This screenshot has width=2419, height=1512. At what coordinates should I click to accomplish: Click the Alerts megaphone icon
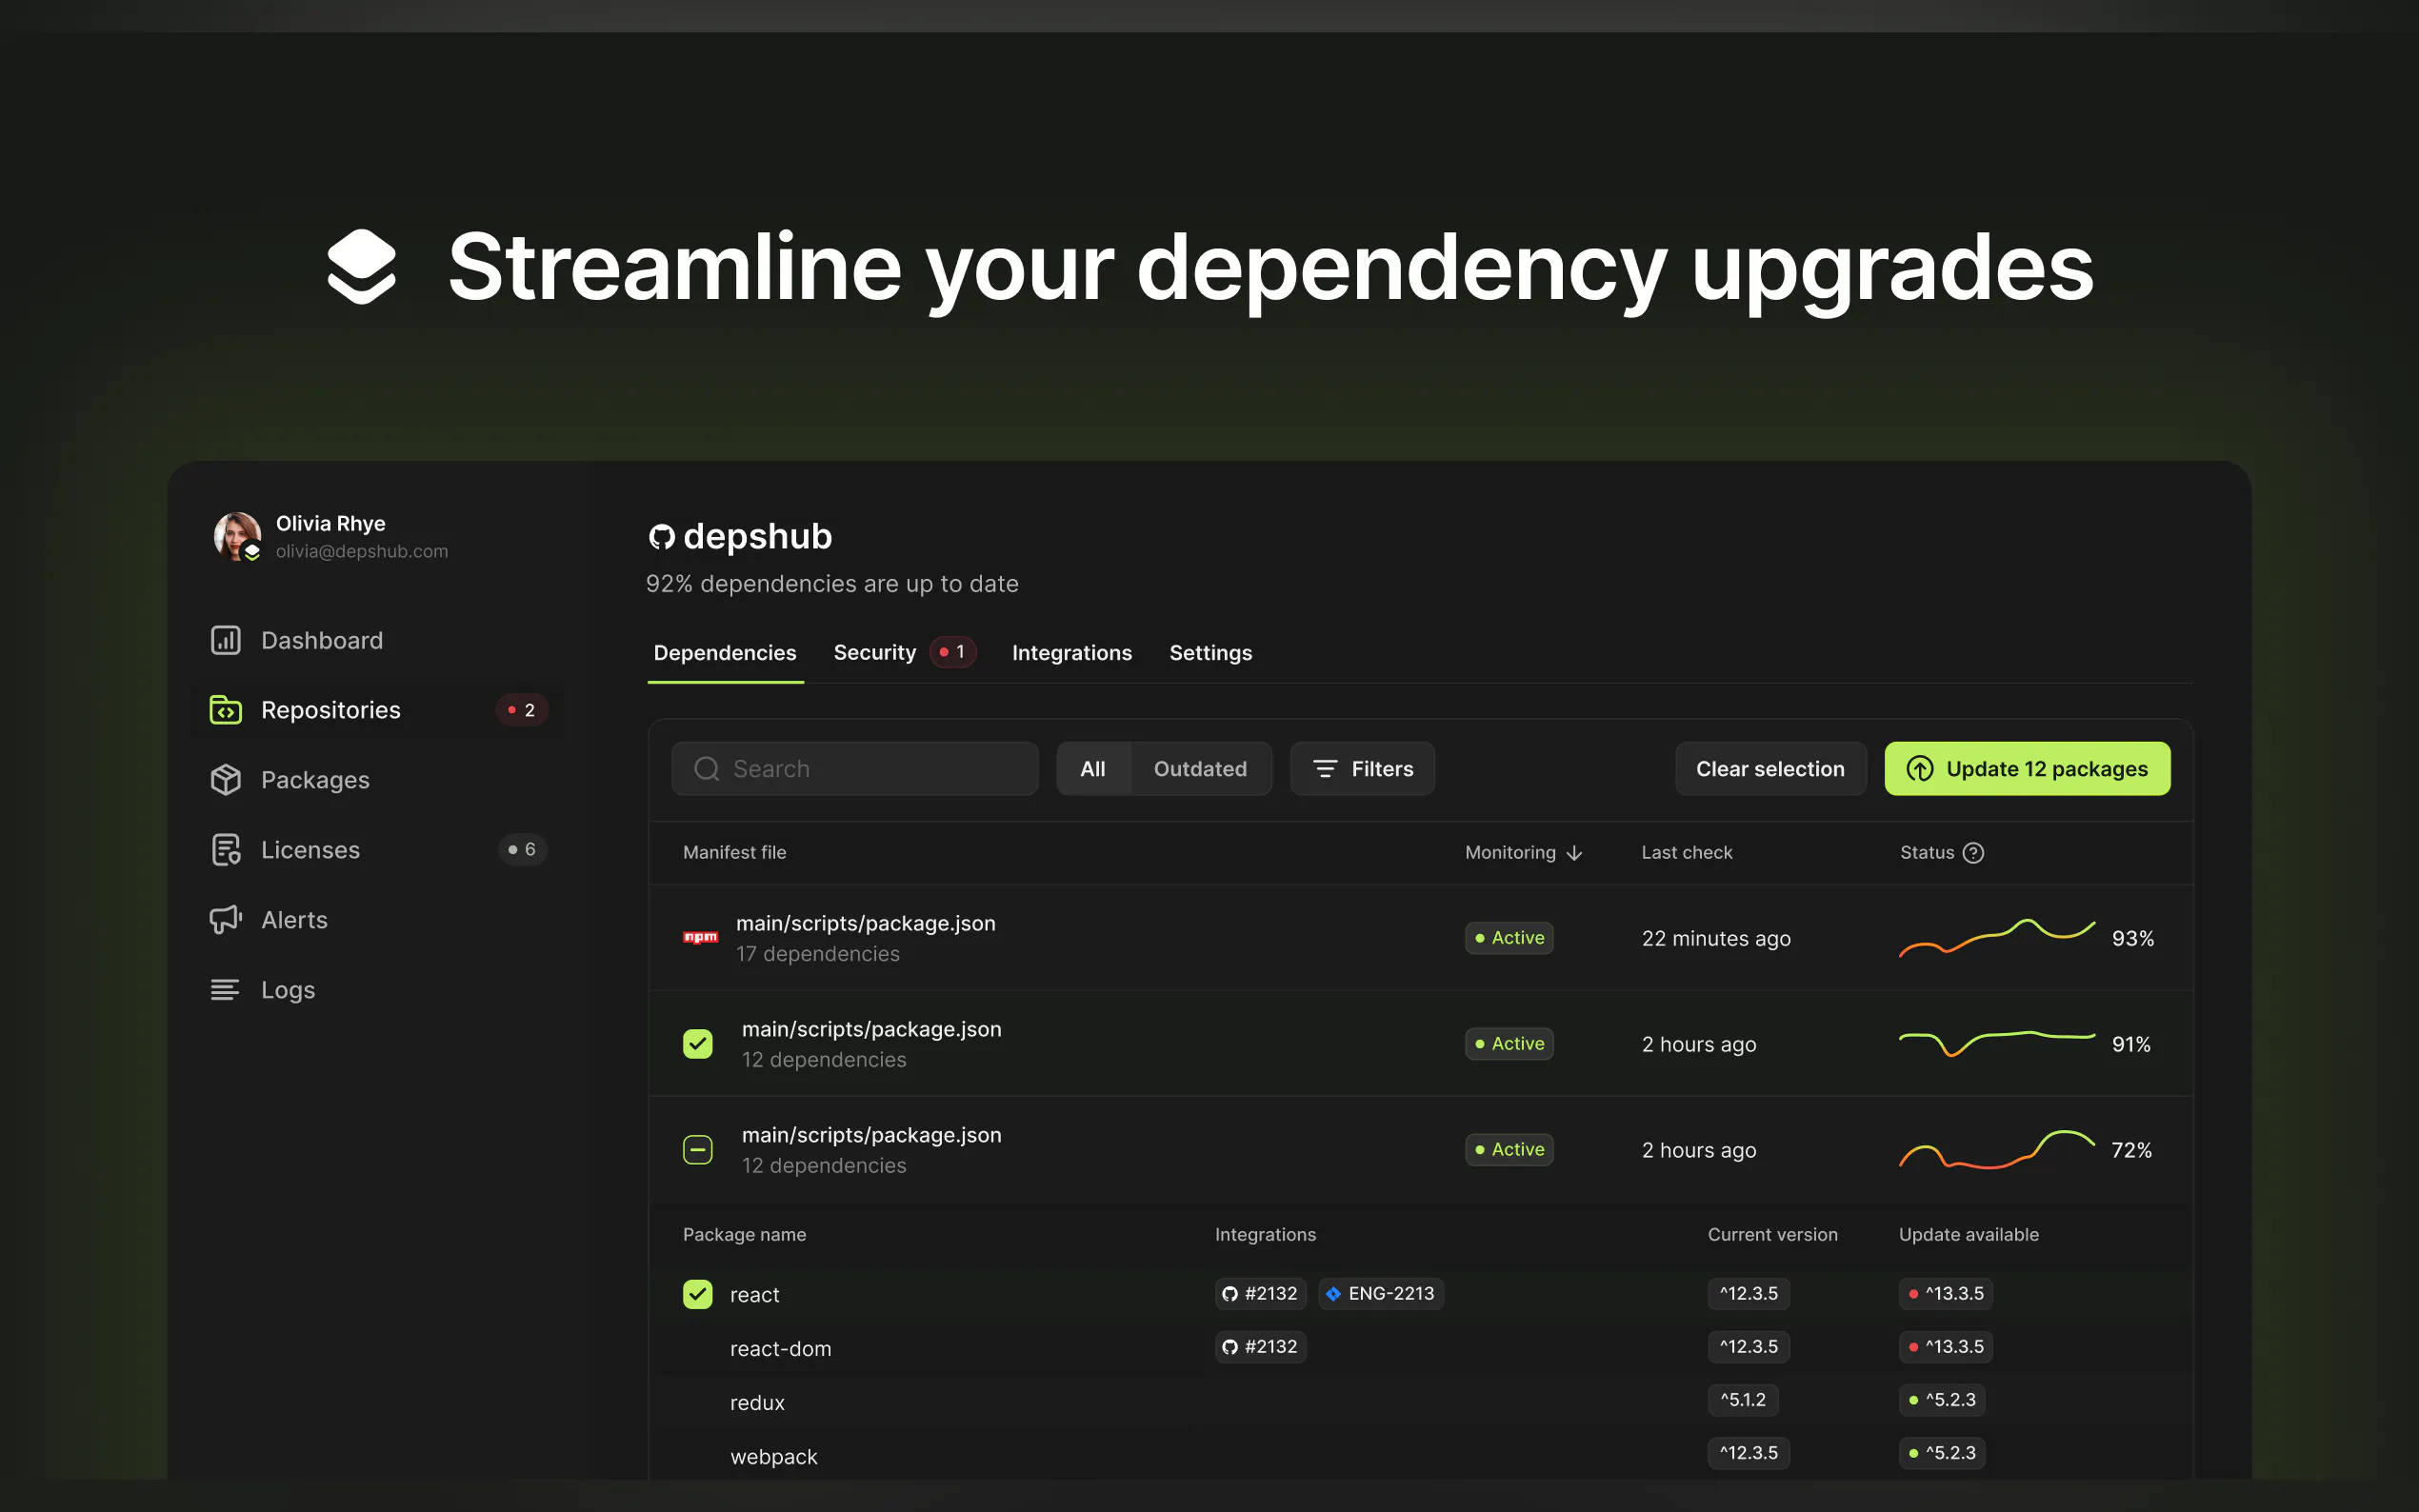pyautogui.click(x=225, y=919)
